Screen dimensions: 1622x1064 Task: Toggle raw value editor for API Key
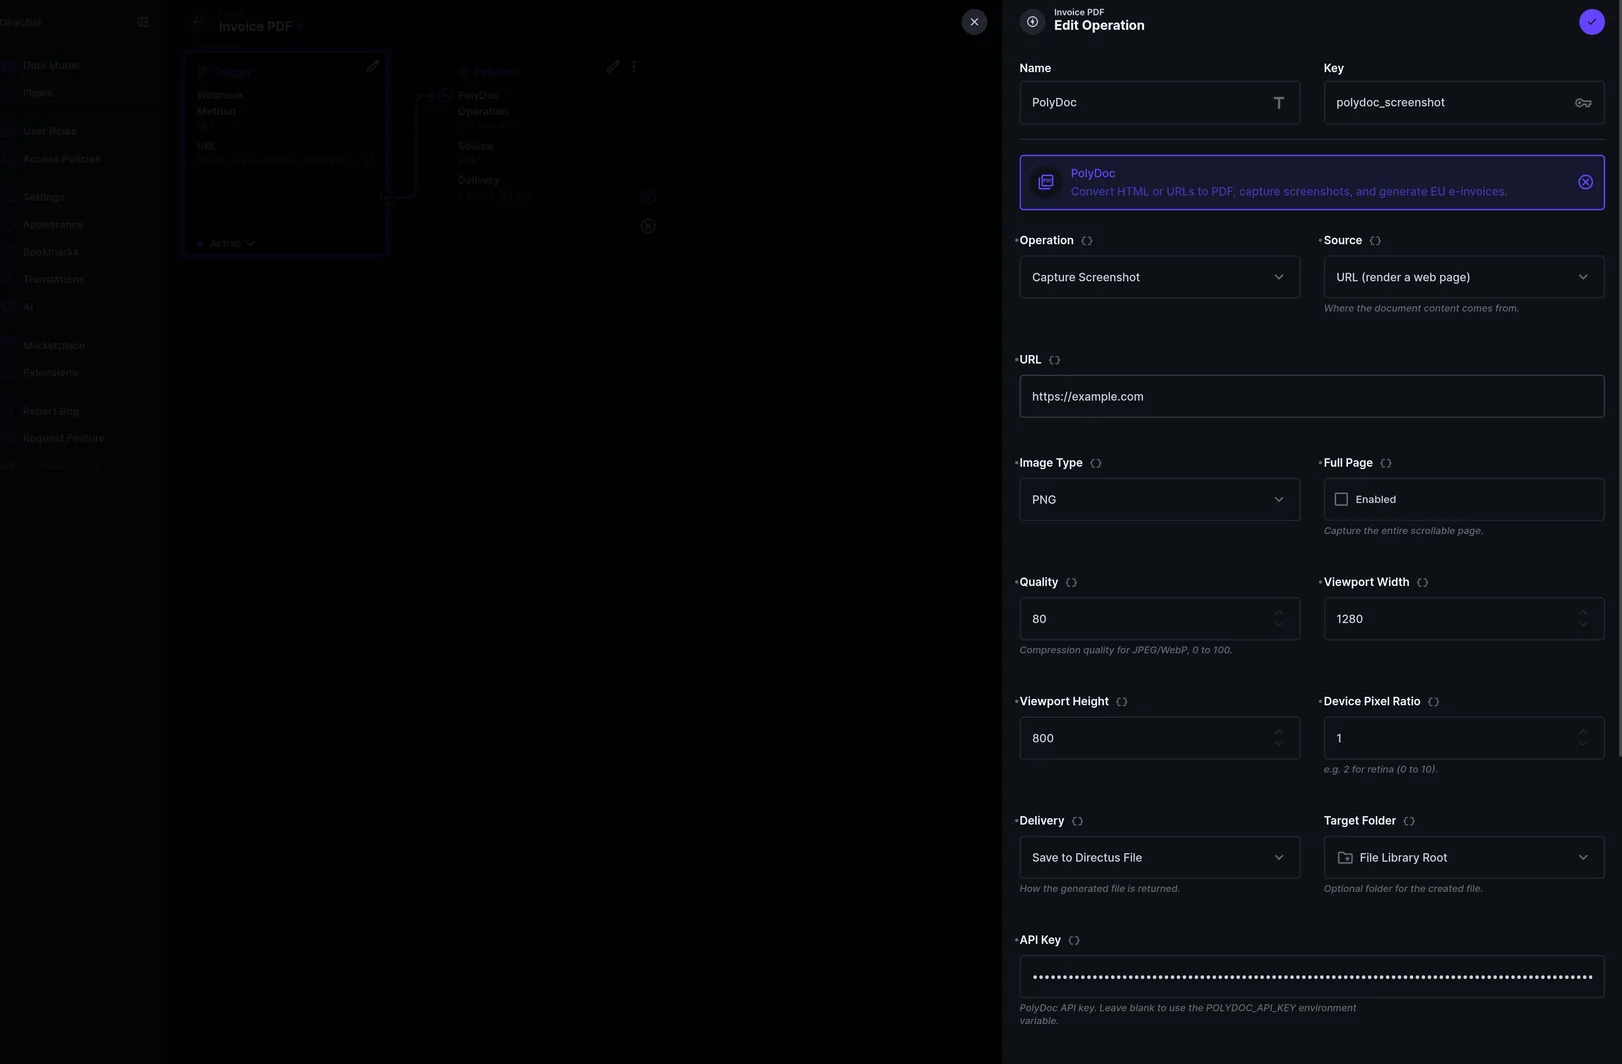tap(1074, 940)
